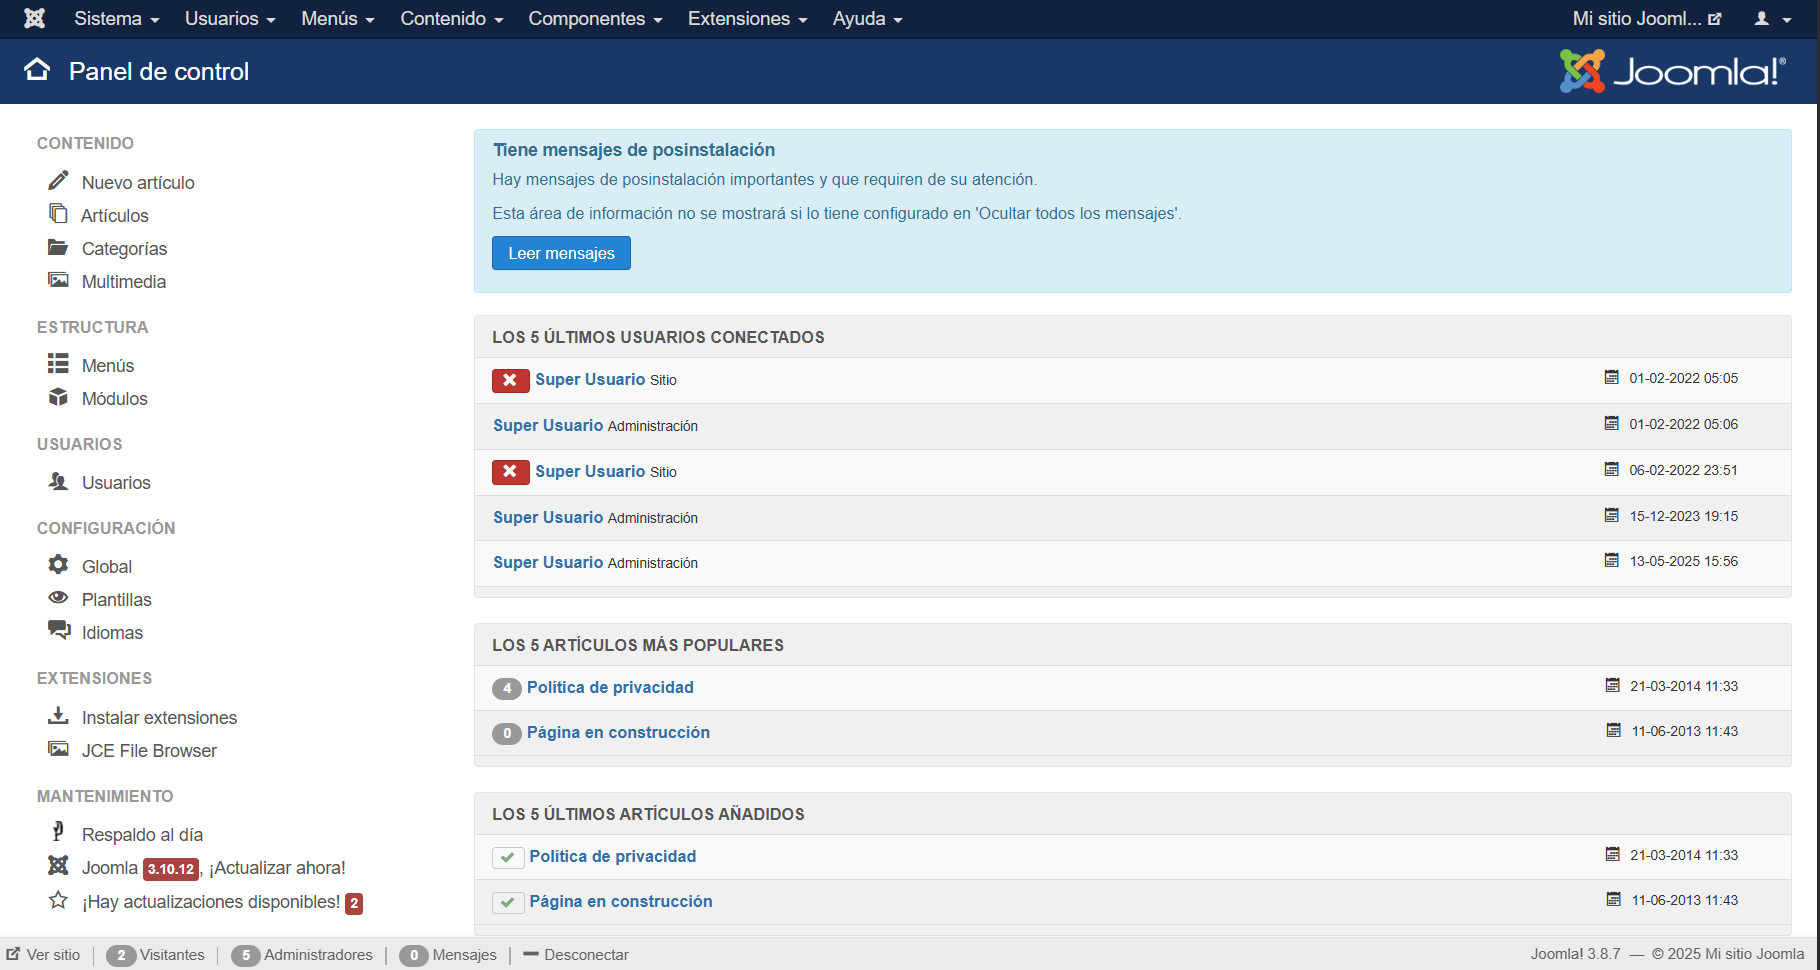
Task: Open the Usuarios dropdown in top menu bar
Action: [x=230, y=19]
